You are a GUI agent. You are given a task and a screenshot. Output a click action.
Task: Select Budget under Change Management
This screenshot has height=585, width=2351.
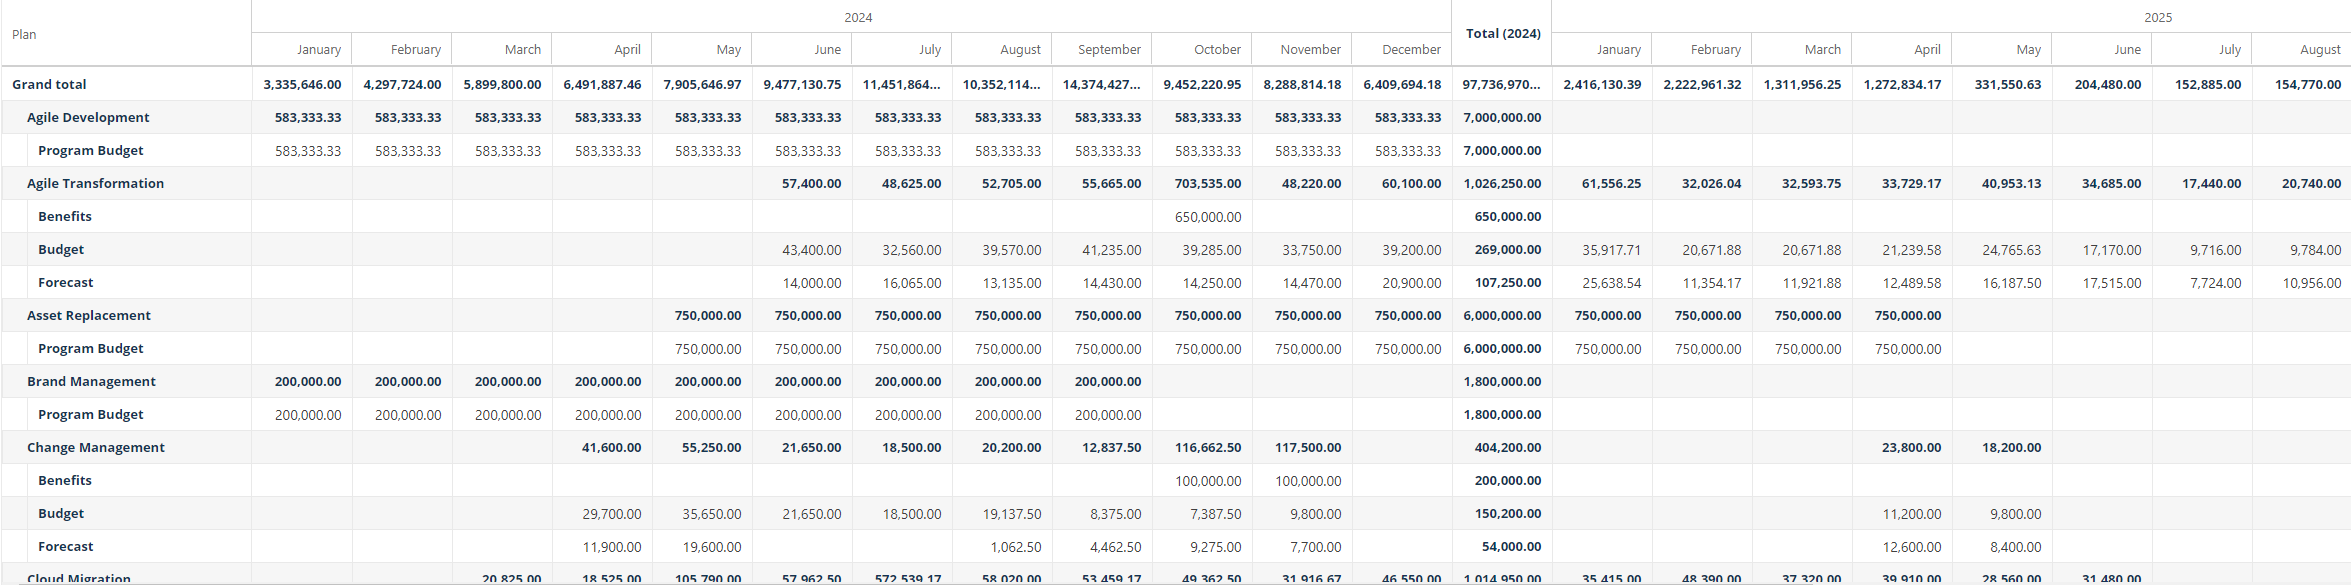tap(61, 513)
